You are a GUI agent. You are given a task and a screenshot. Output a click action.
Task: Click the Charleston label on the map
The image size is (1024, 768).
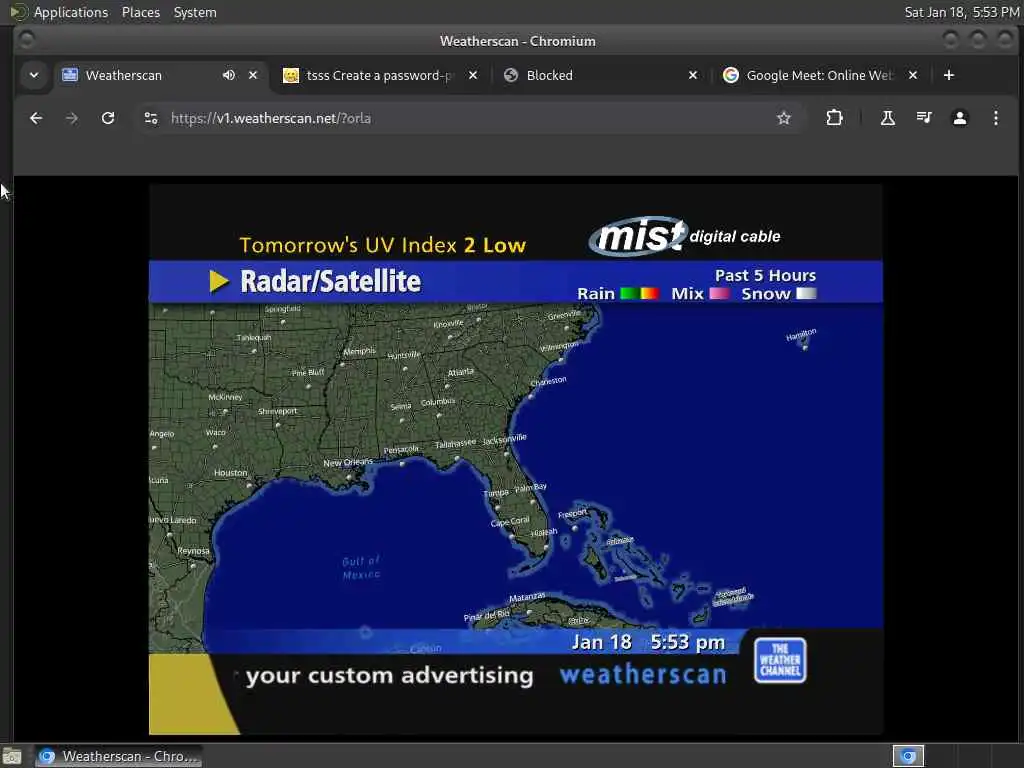pyautogui.click(x=549, y=381)
